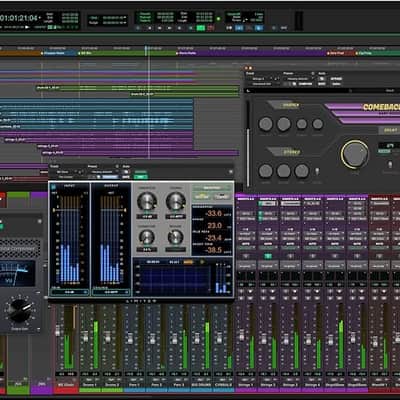Click large output knob on compressor plugin
This screenshot has height=400, width=400.
click(x=19, y=310)
